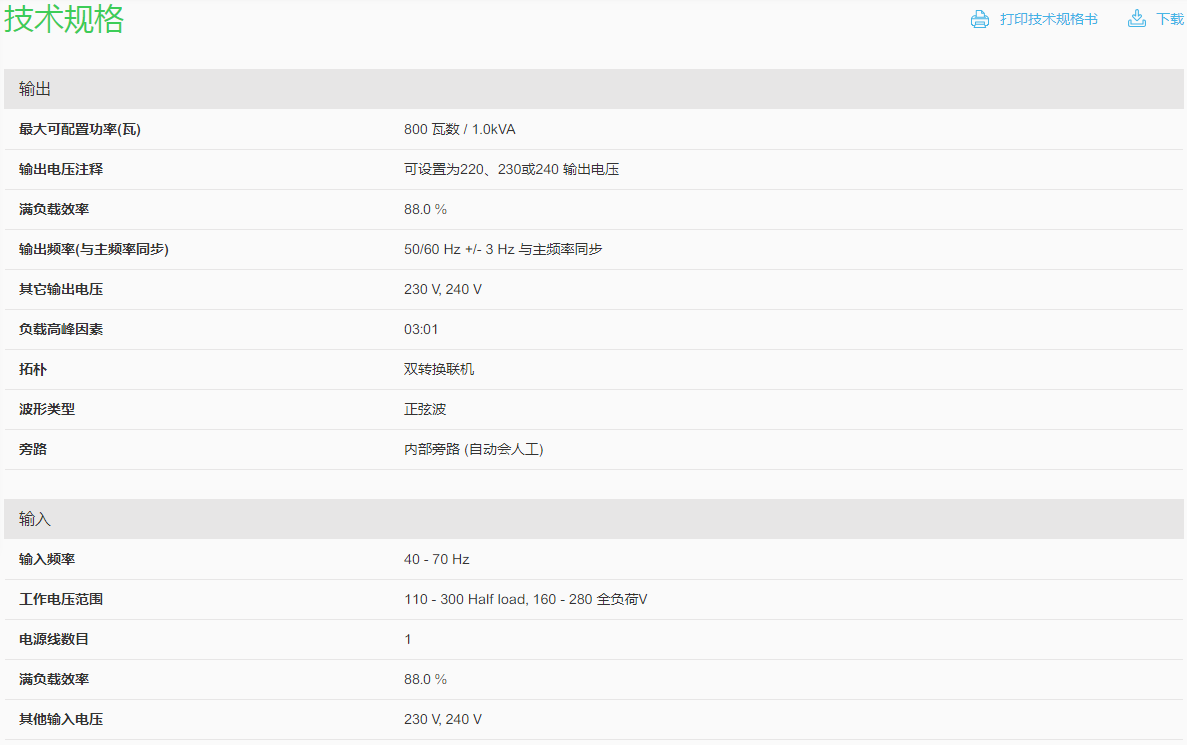Image resolution: width=1187 pixels, height=745 pixels.
Task: Click the 波形类型 value 正弦波
Action: [425, 409]
